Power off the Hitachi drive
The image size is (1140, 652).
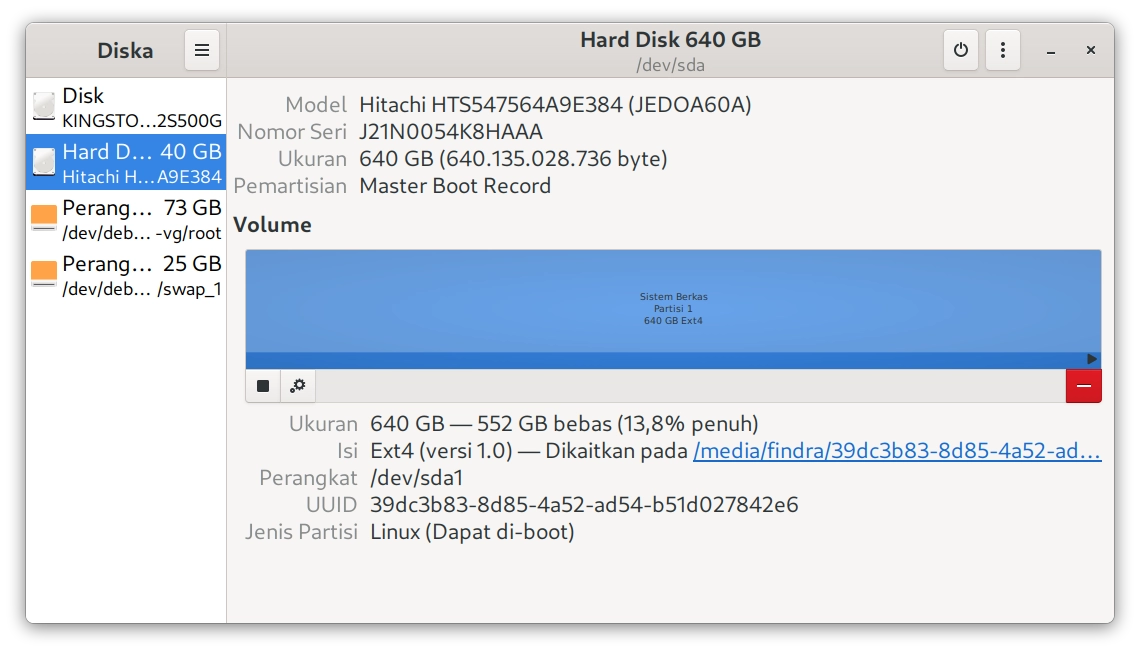coord(960,49)
